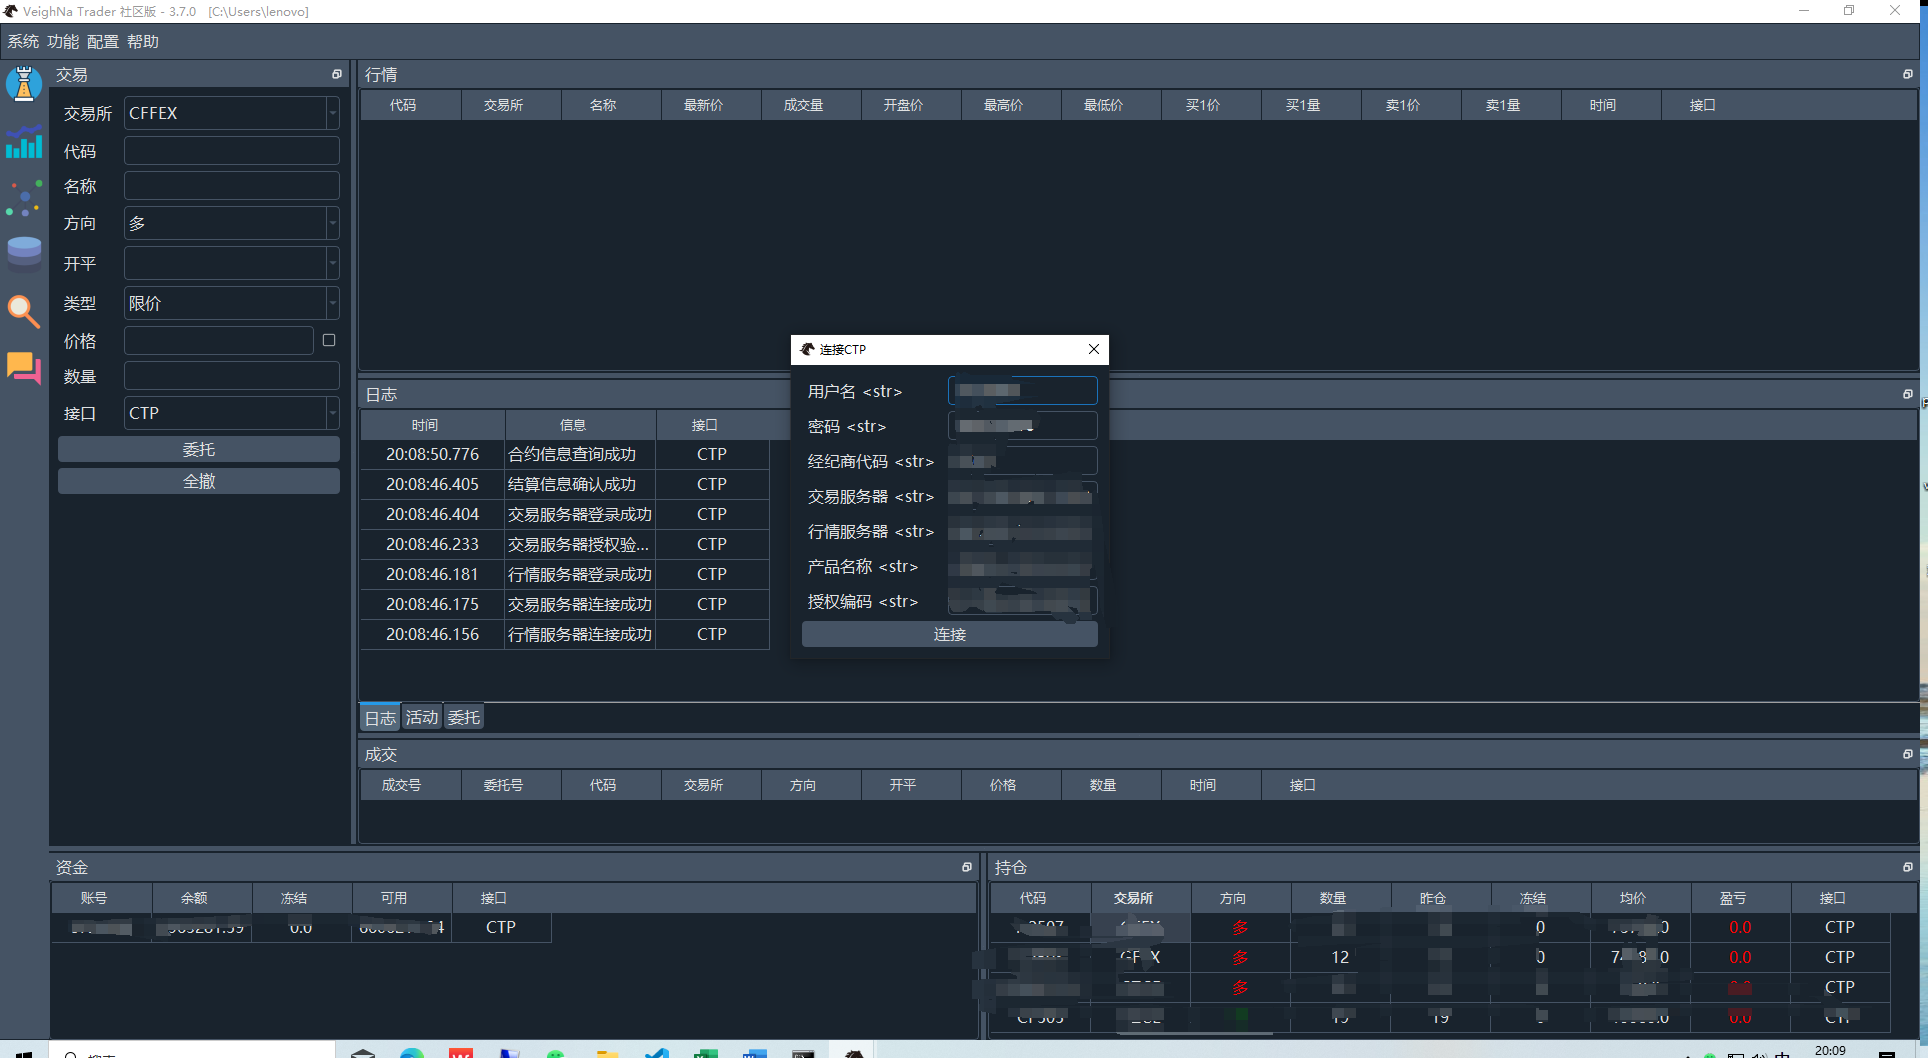Image resolution: width=1928 pixels, height=1058 pixels.
Task: Open the chess rook strategy icon
Action: coord(24,84)
